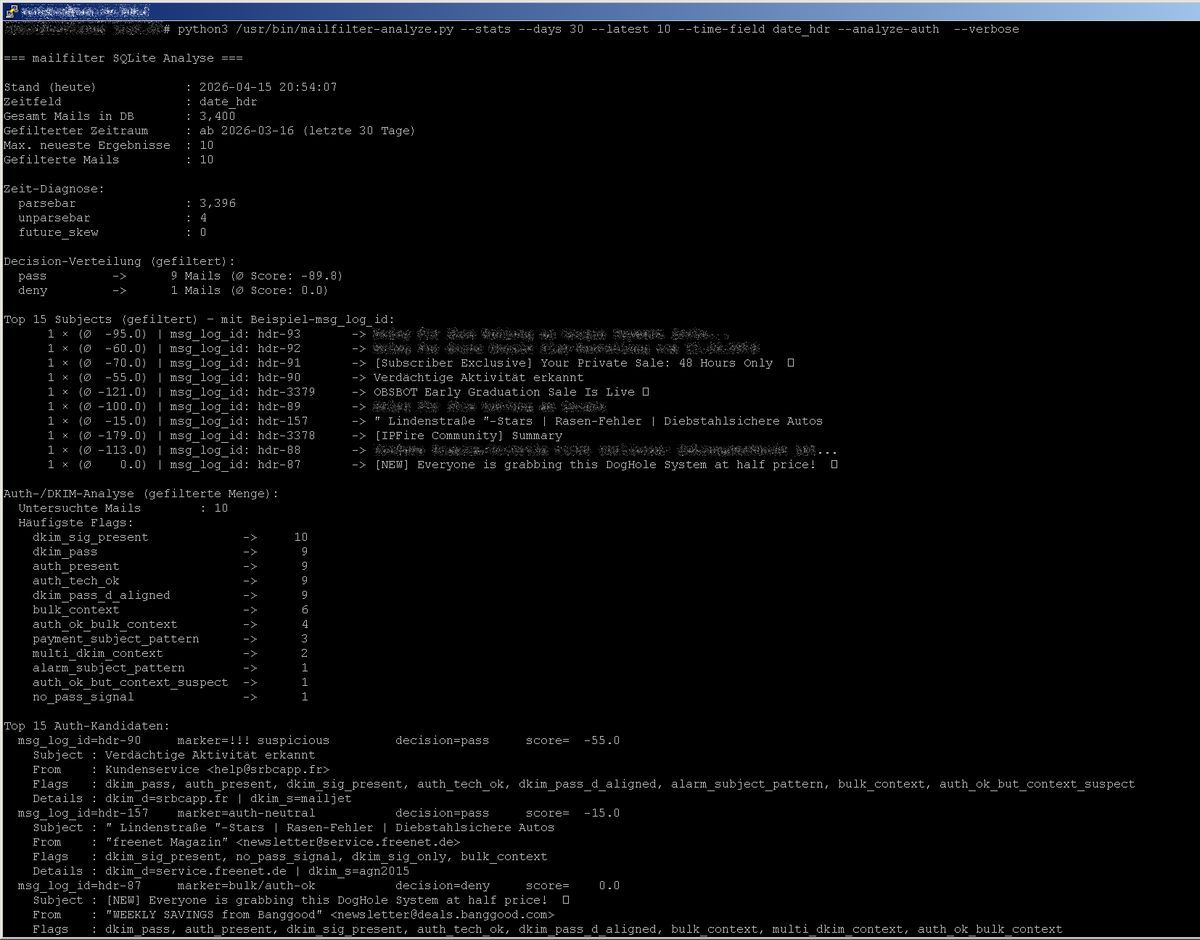
Task: Click 'decision=deny' in hdr-87 candidate line
Action: tap(442, 886)
